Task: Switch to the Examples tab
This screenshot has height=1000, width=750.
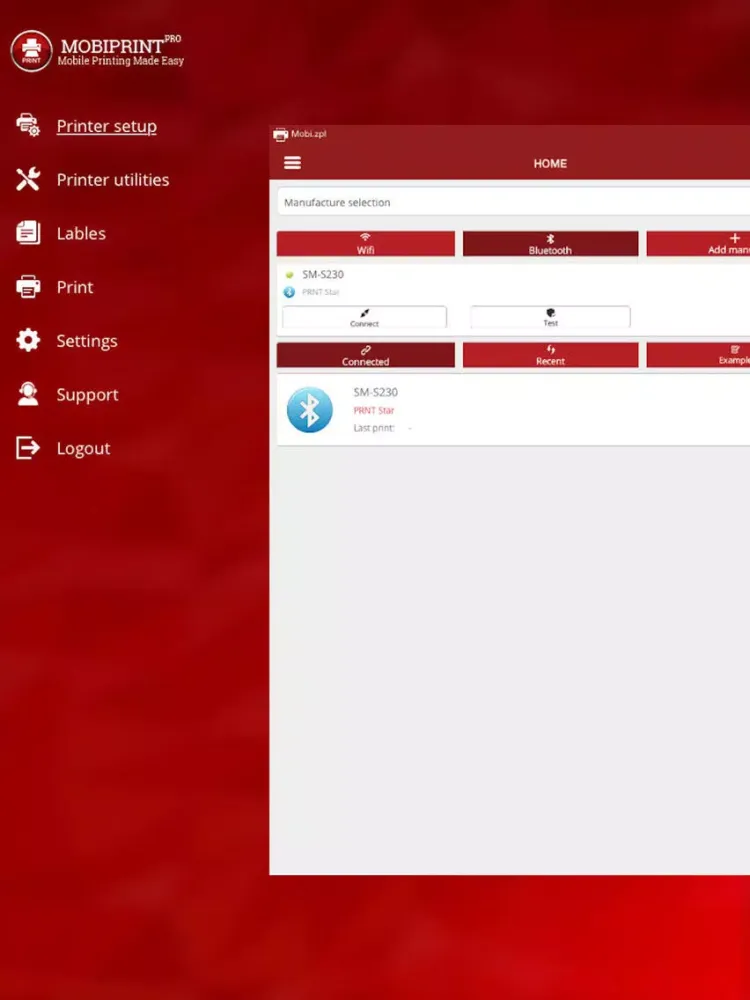Action: tap(698, 355)
